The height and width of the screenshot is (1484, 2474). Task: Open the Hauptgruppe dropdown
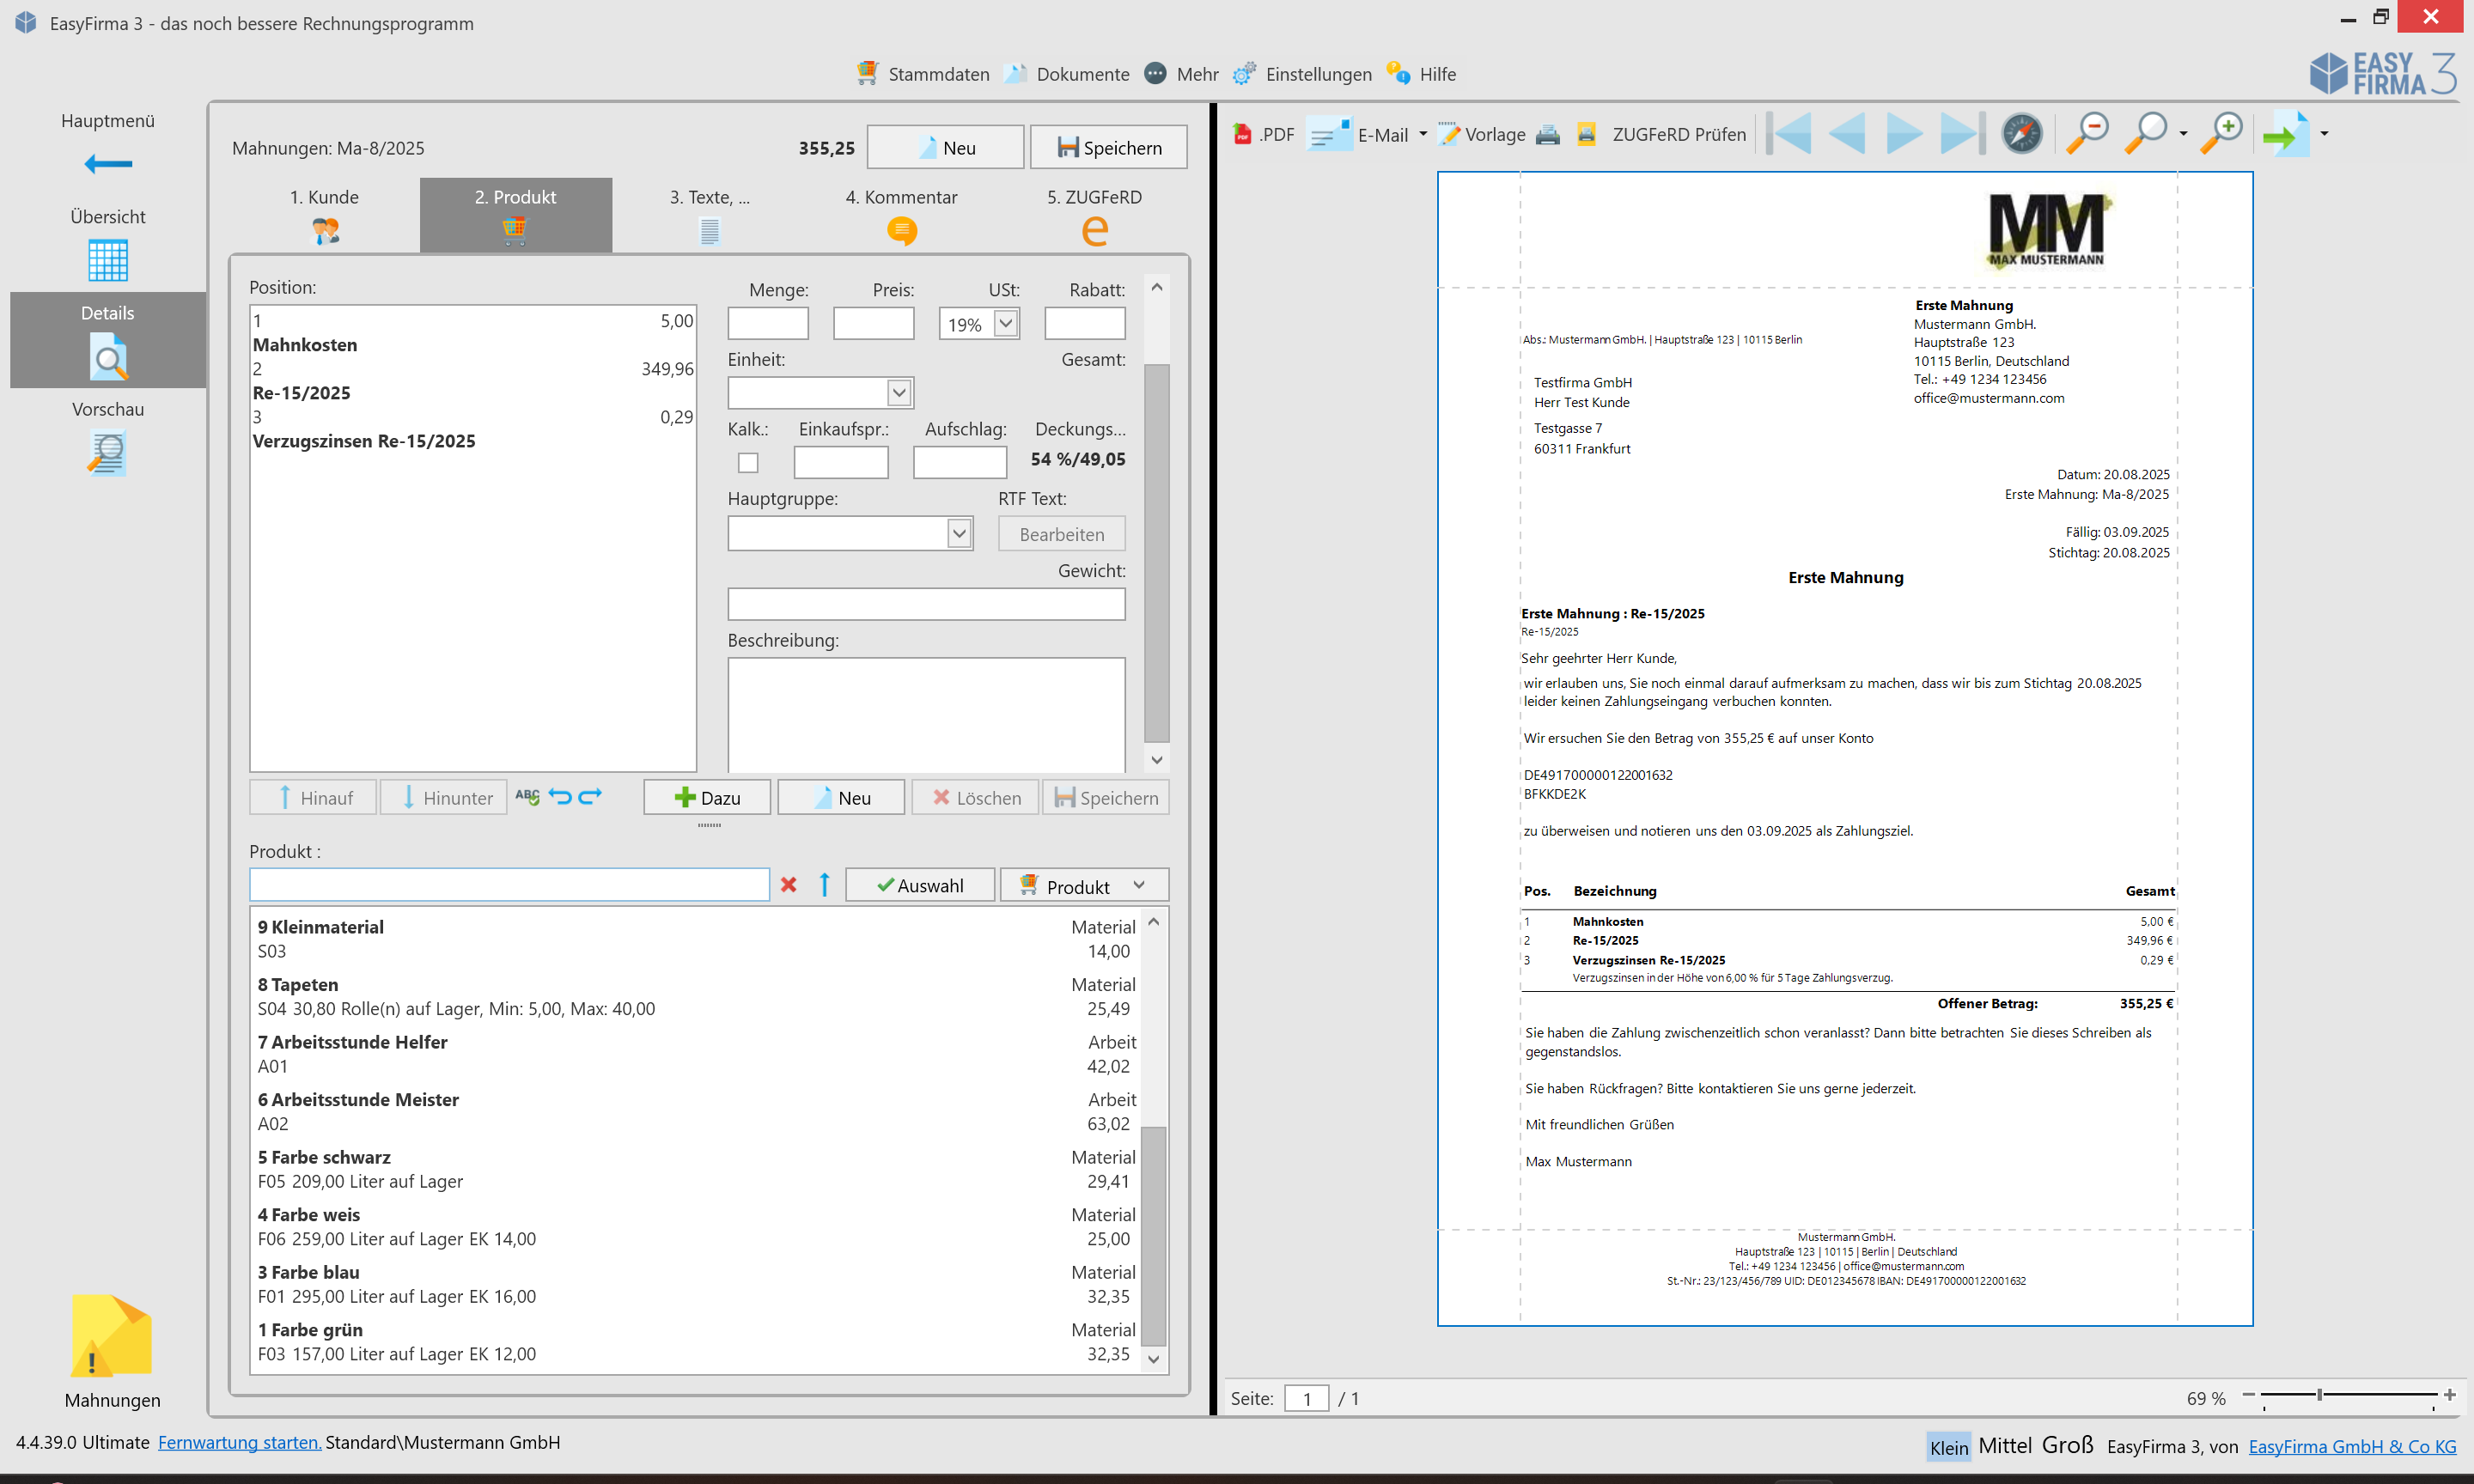[959, 533]
